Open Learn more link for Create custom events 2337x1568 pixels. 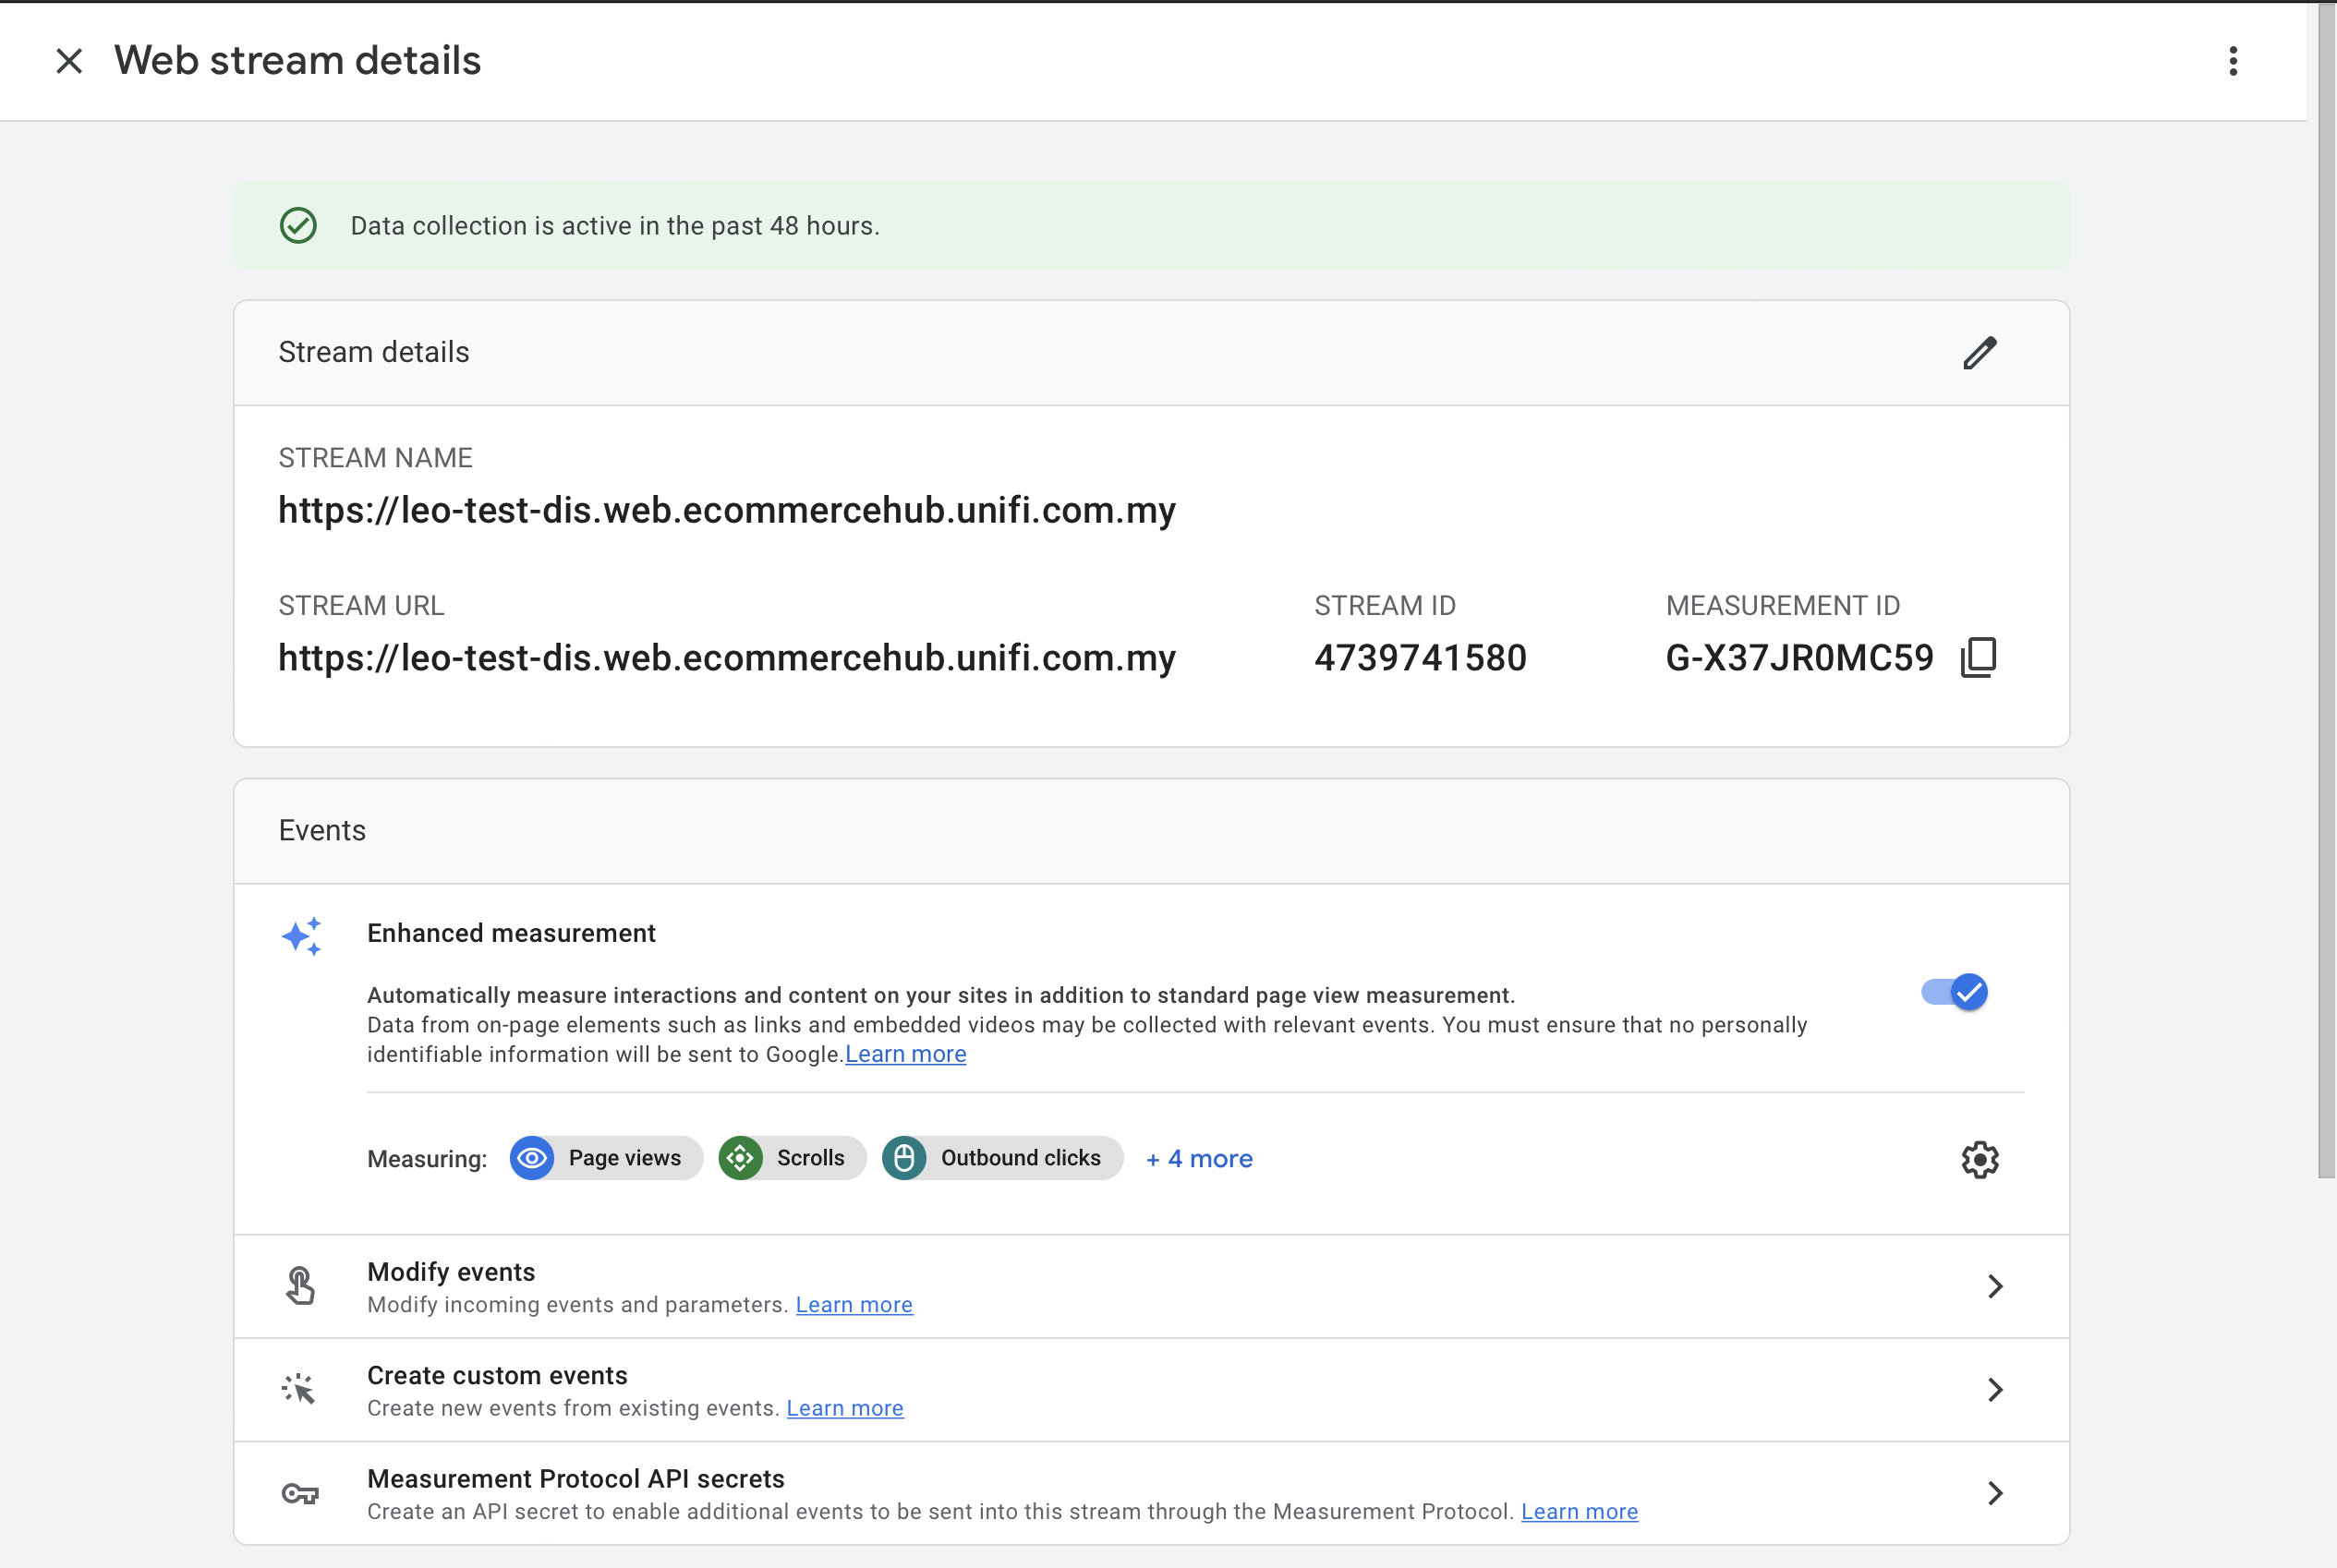click(844, 1408)
